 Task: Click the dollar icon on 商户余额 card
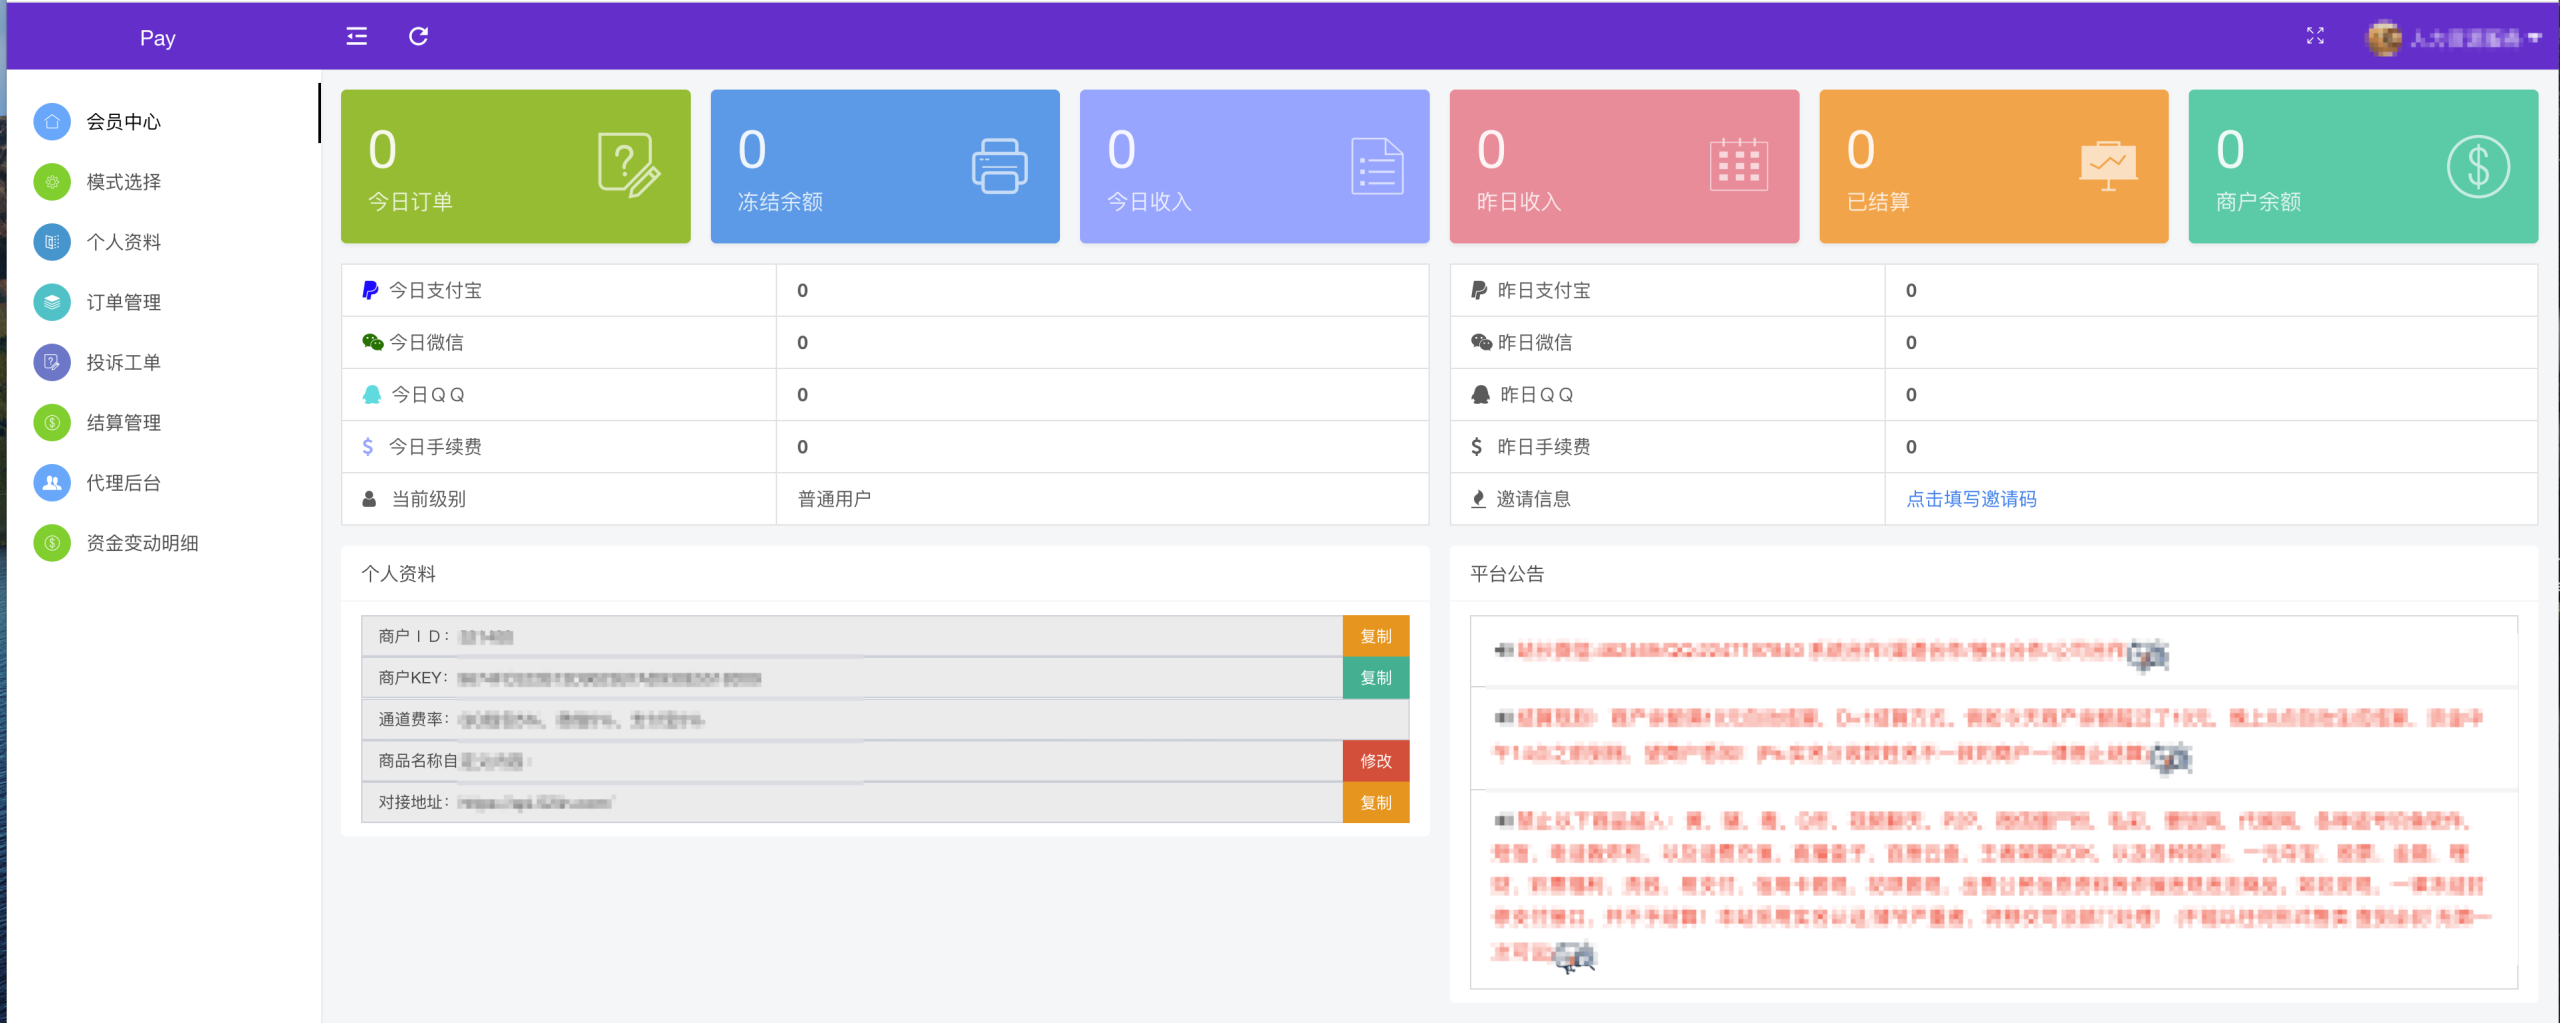(2477, 166)
